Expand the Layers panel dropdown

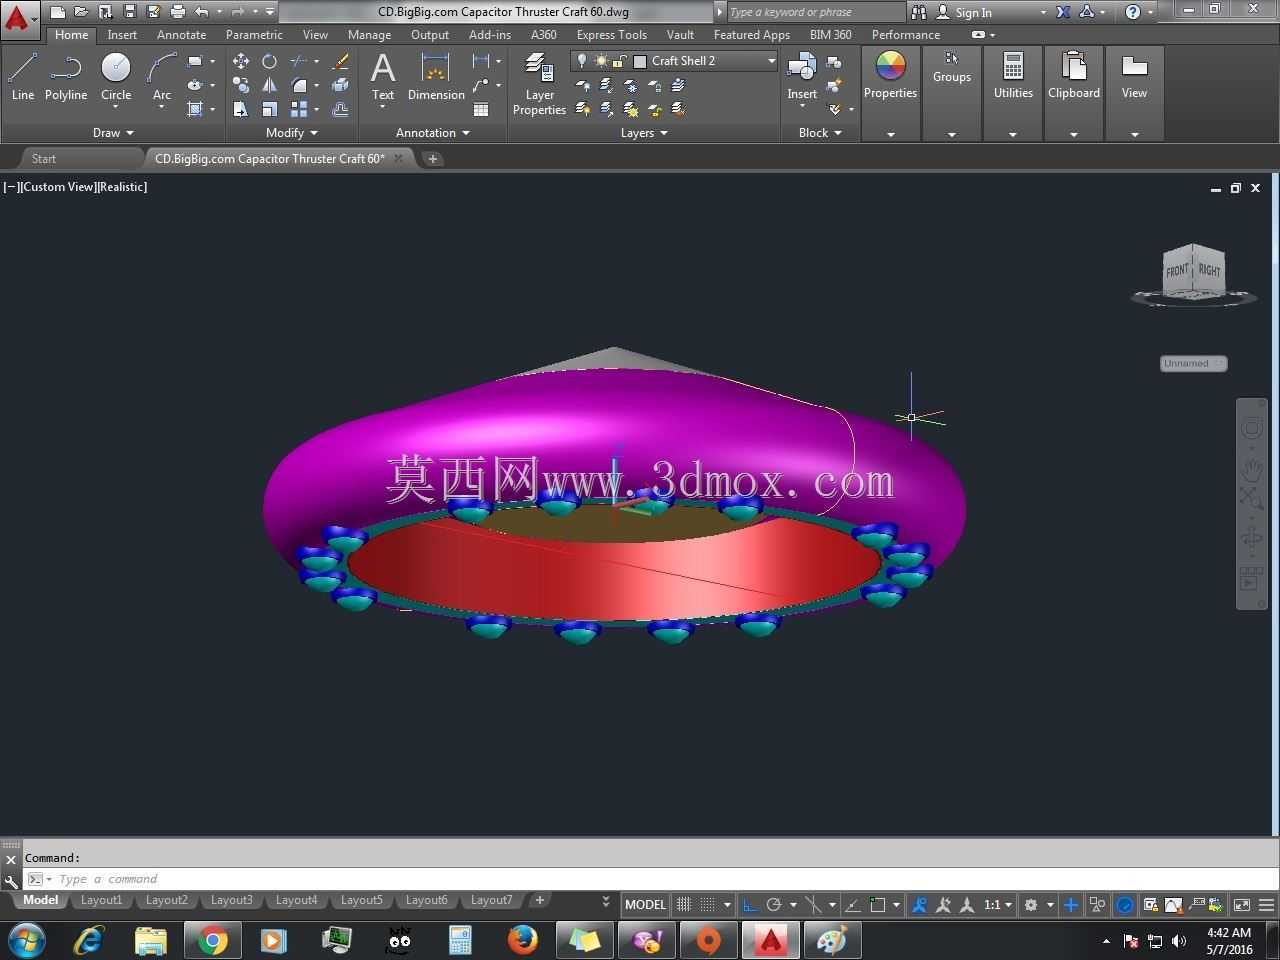click(644, 132)
